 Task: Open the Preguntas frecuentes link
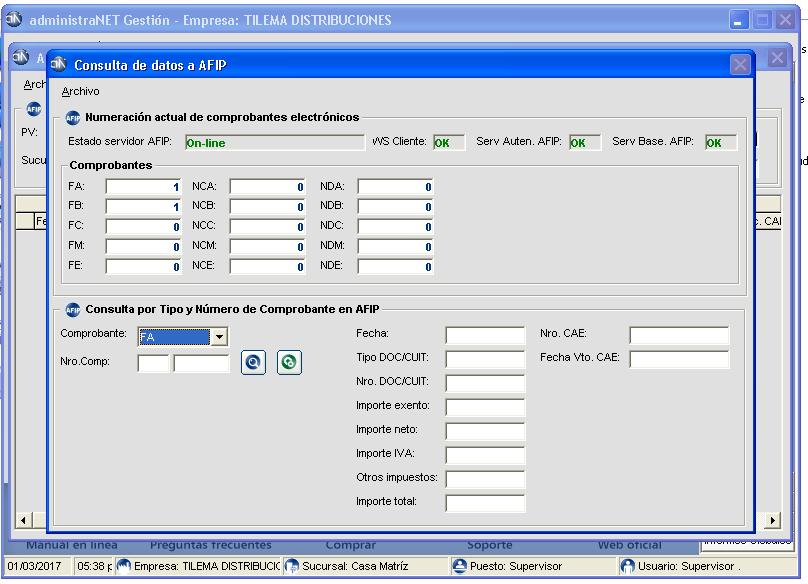(211, 545)
